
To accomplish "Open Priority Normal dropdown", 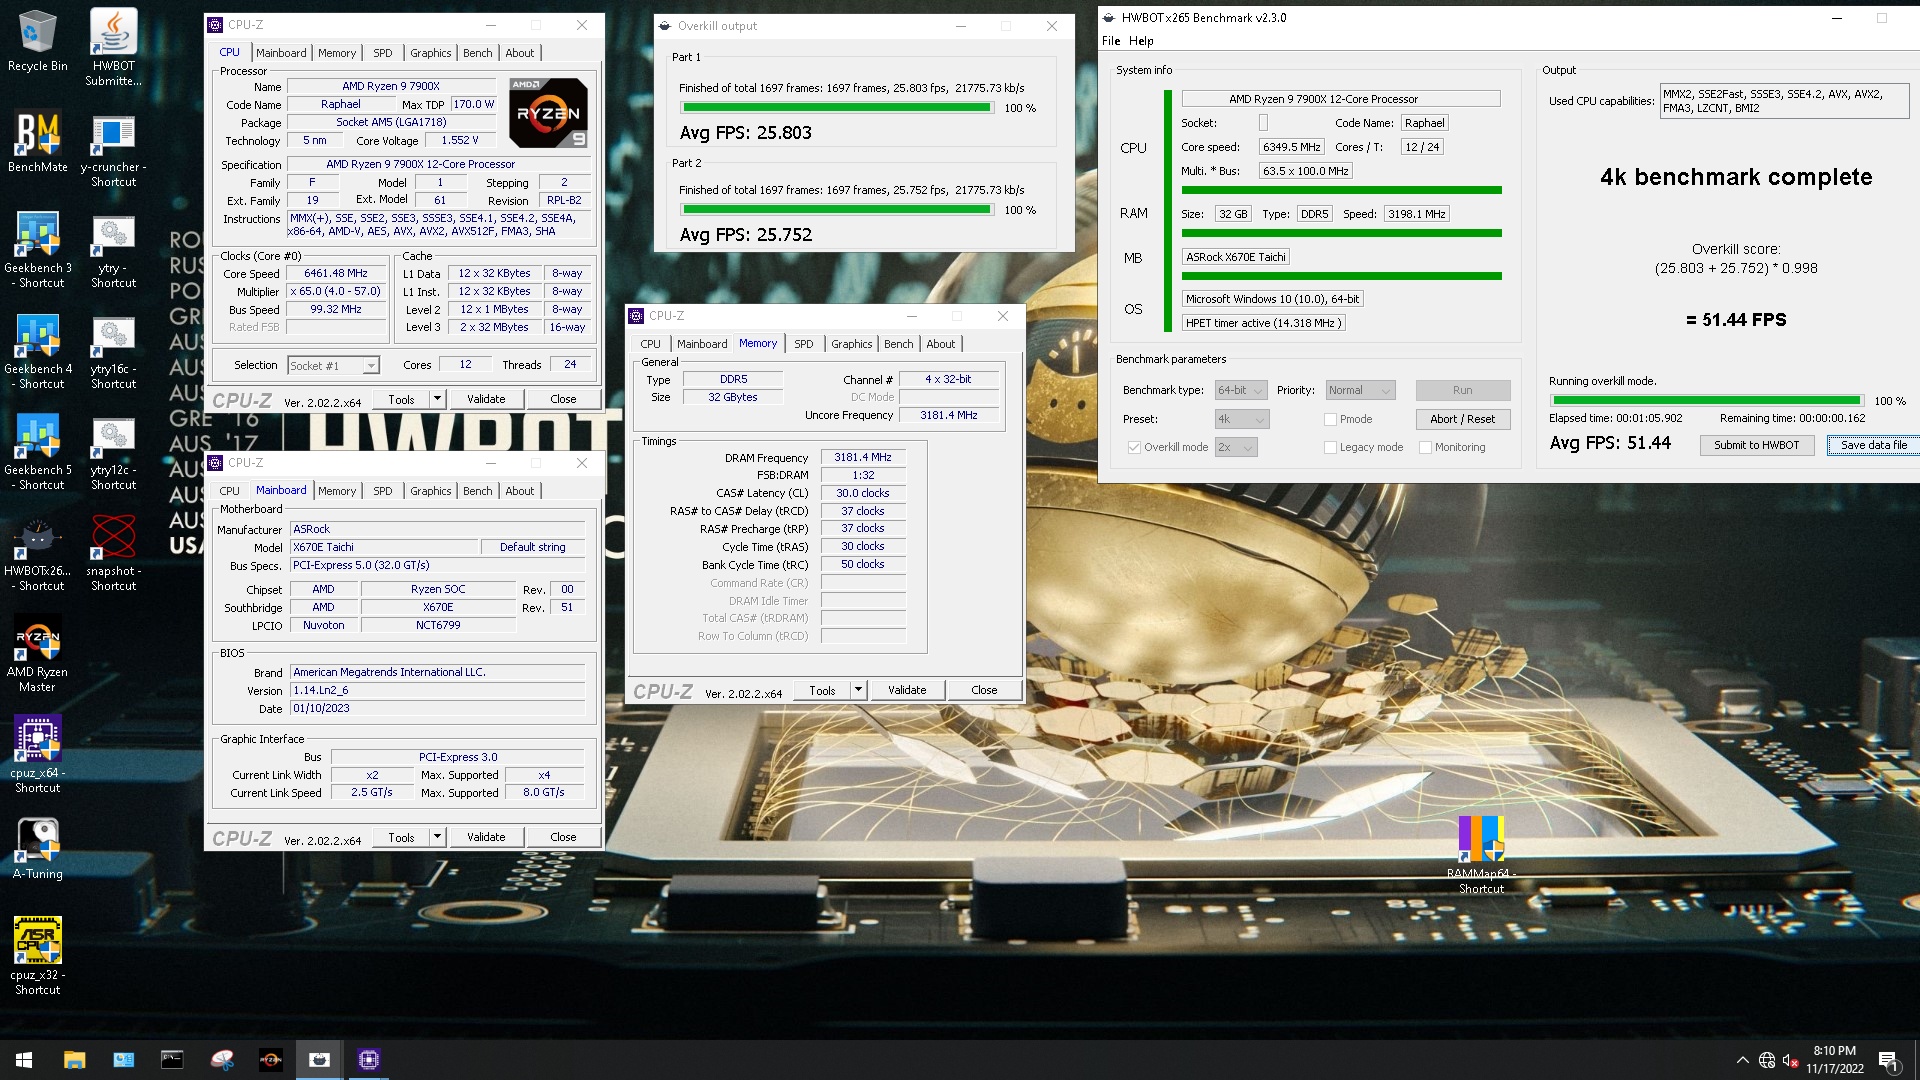I will pyautogui.click(x=1360, y=390).
